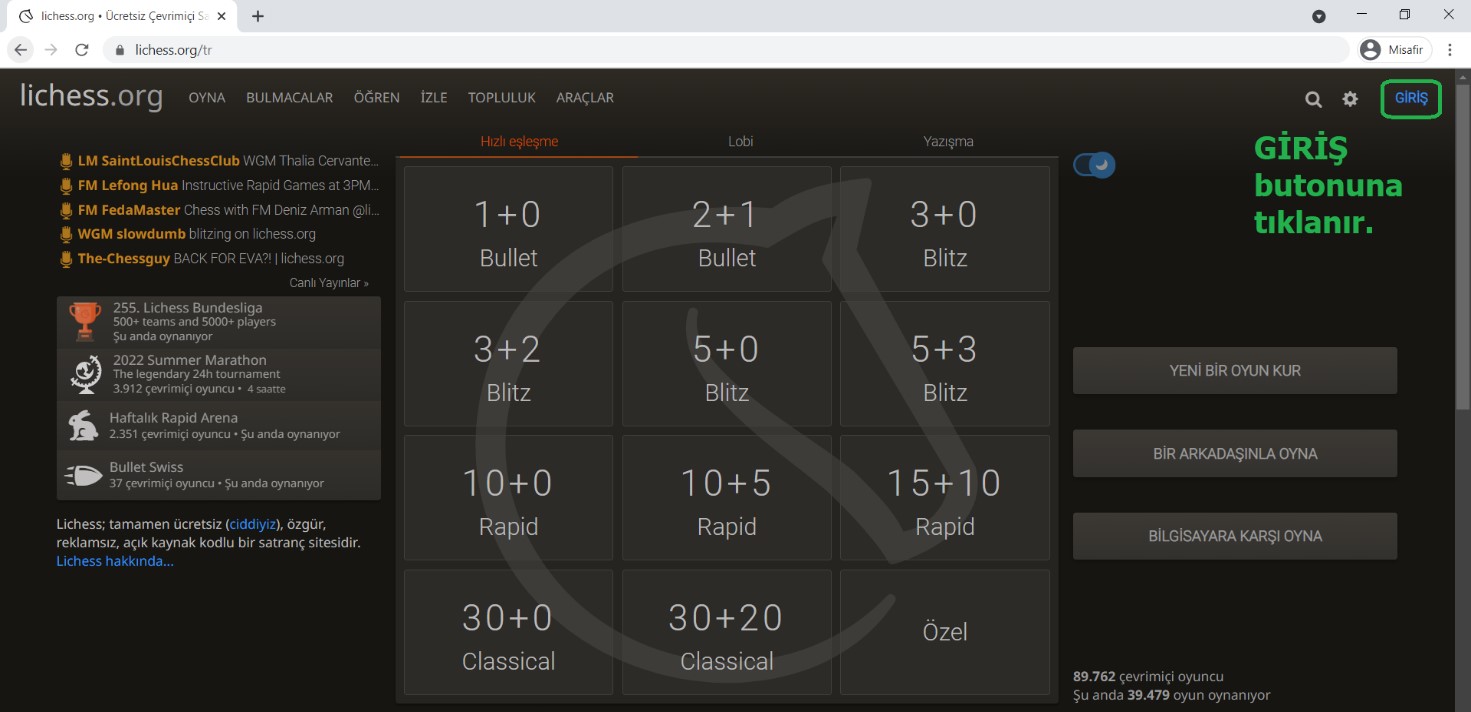The height and width of the screenshot is (712, 1471).
Task: Start a 5+3 Blitz game
Action: click(x=945, y=364)
